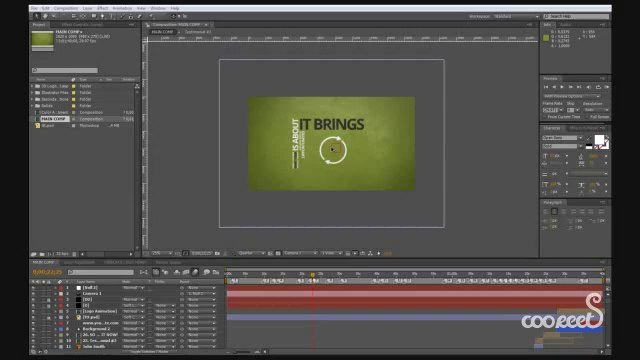This screenshot has height=360, width=640.
Task: Select the Eraser tool
Action: coord(140,16)
